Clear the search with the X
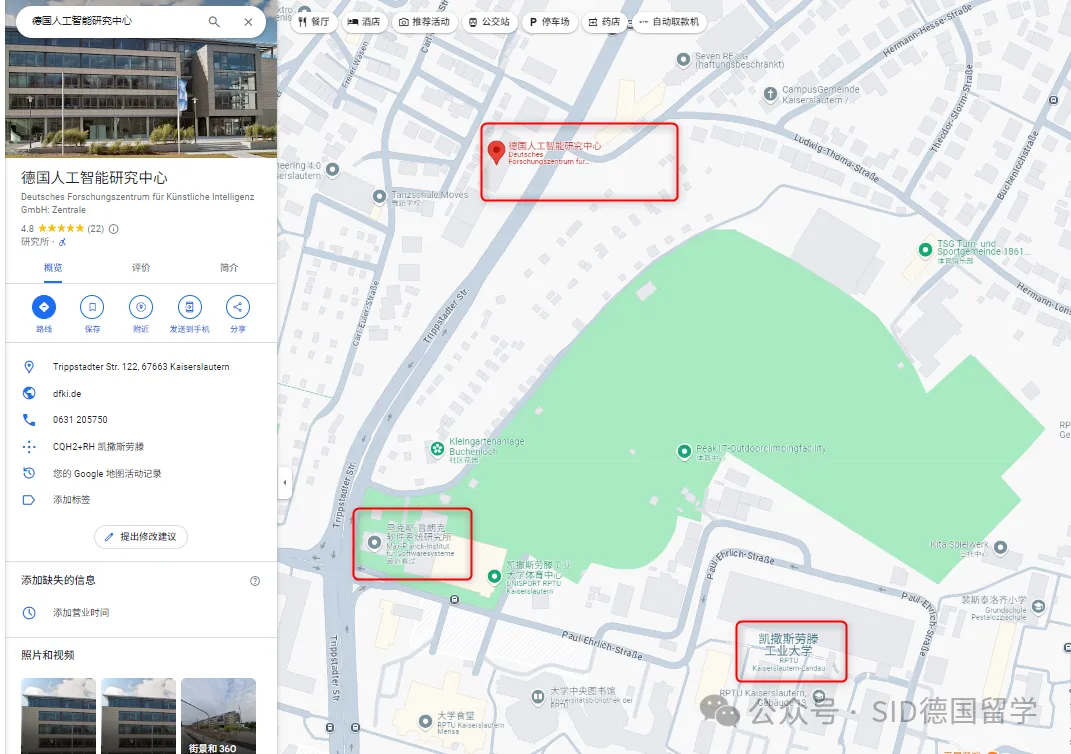The height and width of the screenshot is (754, 1071). click(x=248, y=20)
